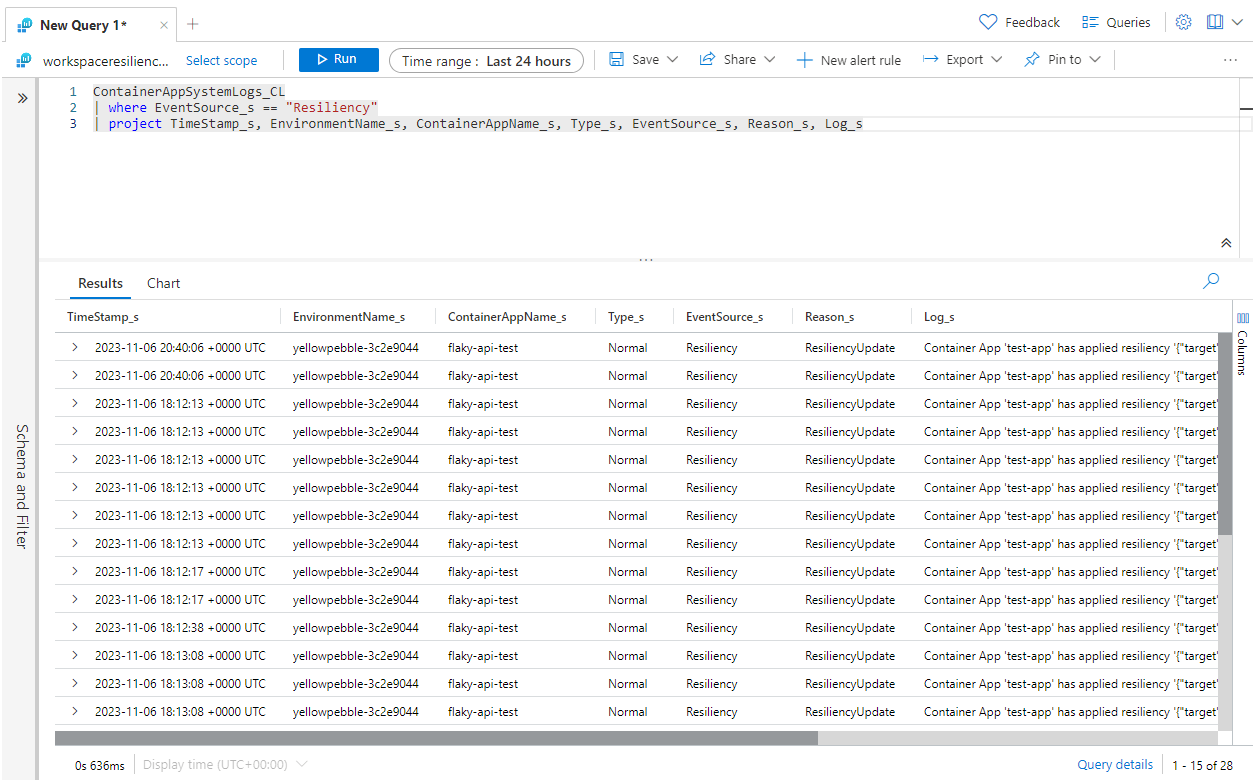Open the Display time (UTC+00:00) dropdown
Viewport: 1254px width, 780px height.
pyautogui.click(x=216, y=763)
